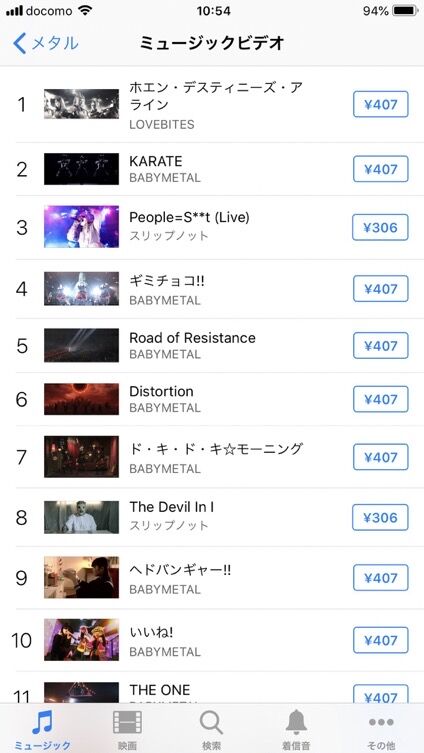Buy People=S**t (Live) for ¥306
Viewport: 424px width, 753px height.
tap(381, 227)
